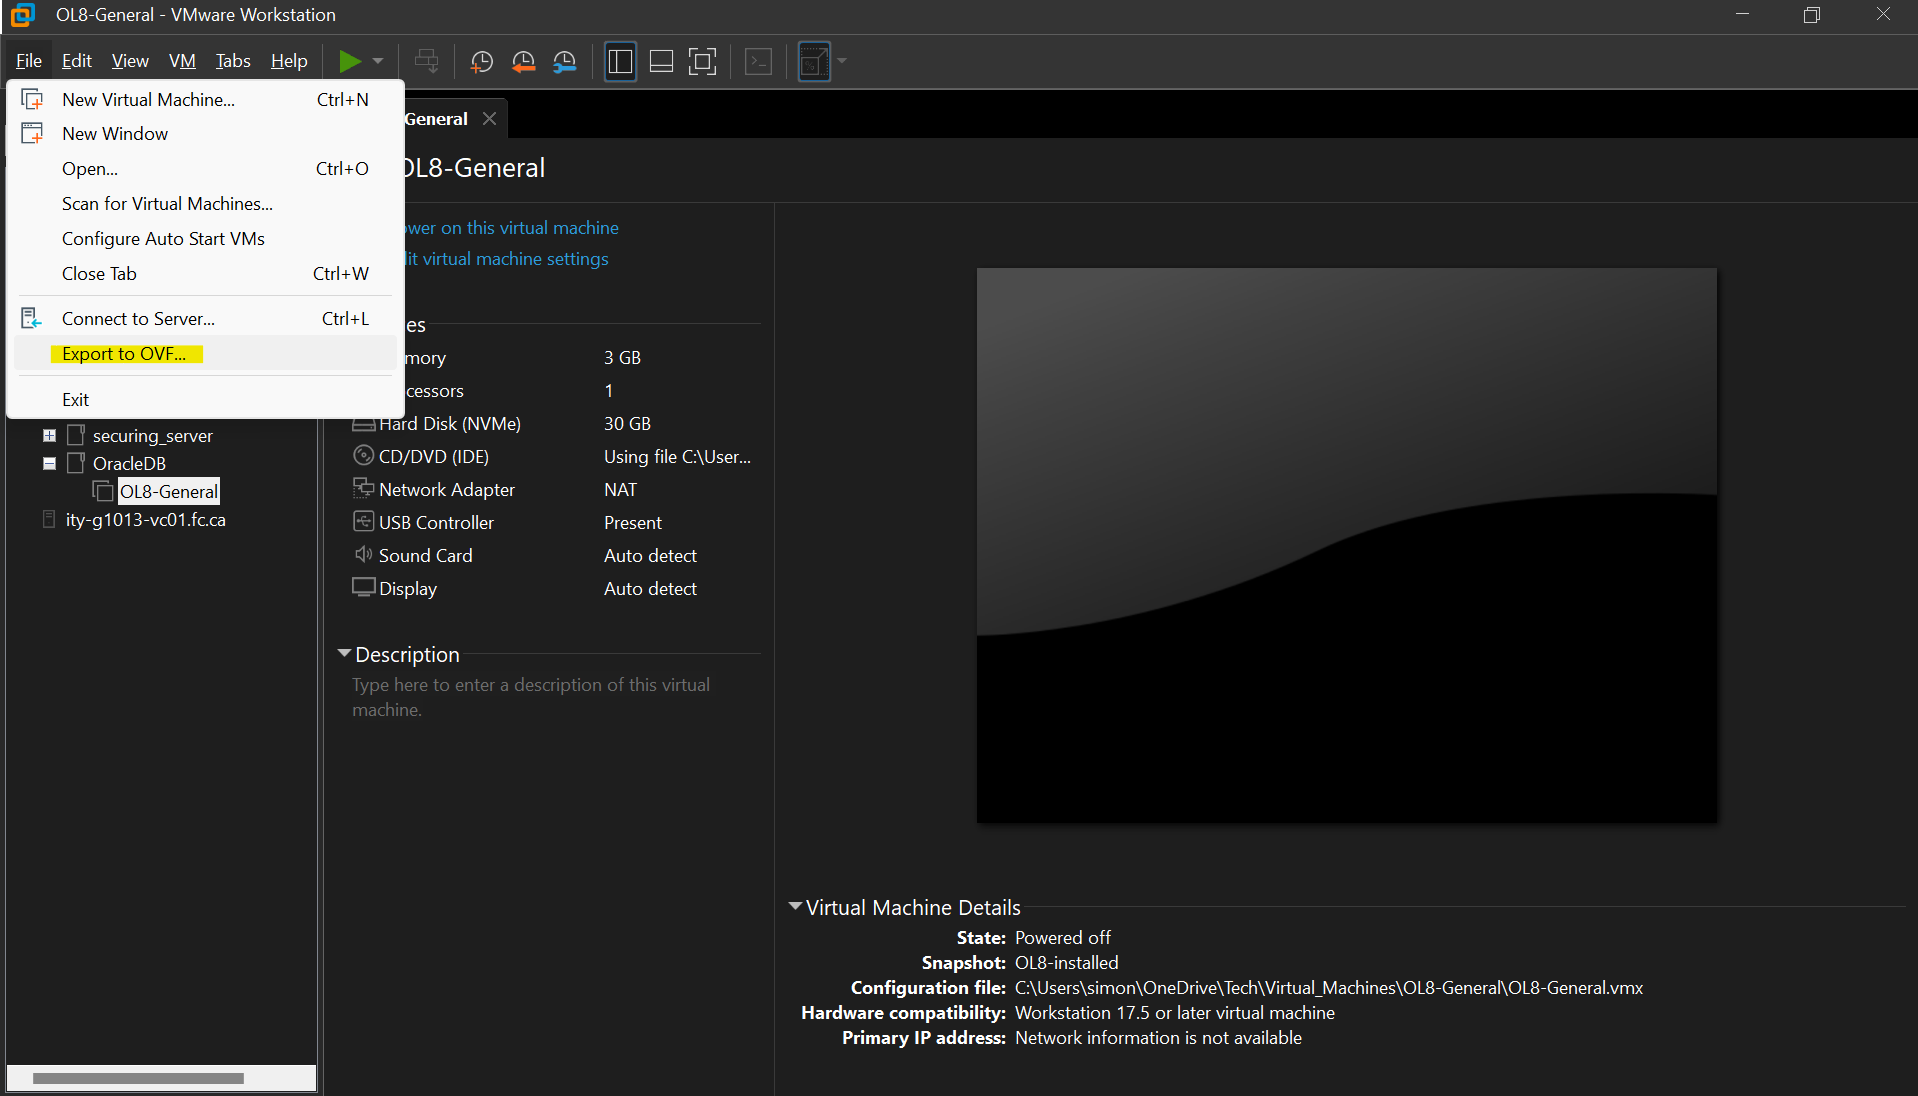Collapse the Description section

pyautogui.click(x=344, y=654)
